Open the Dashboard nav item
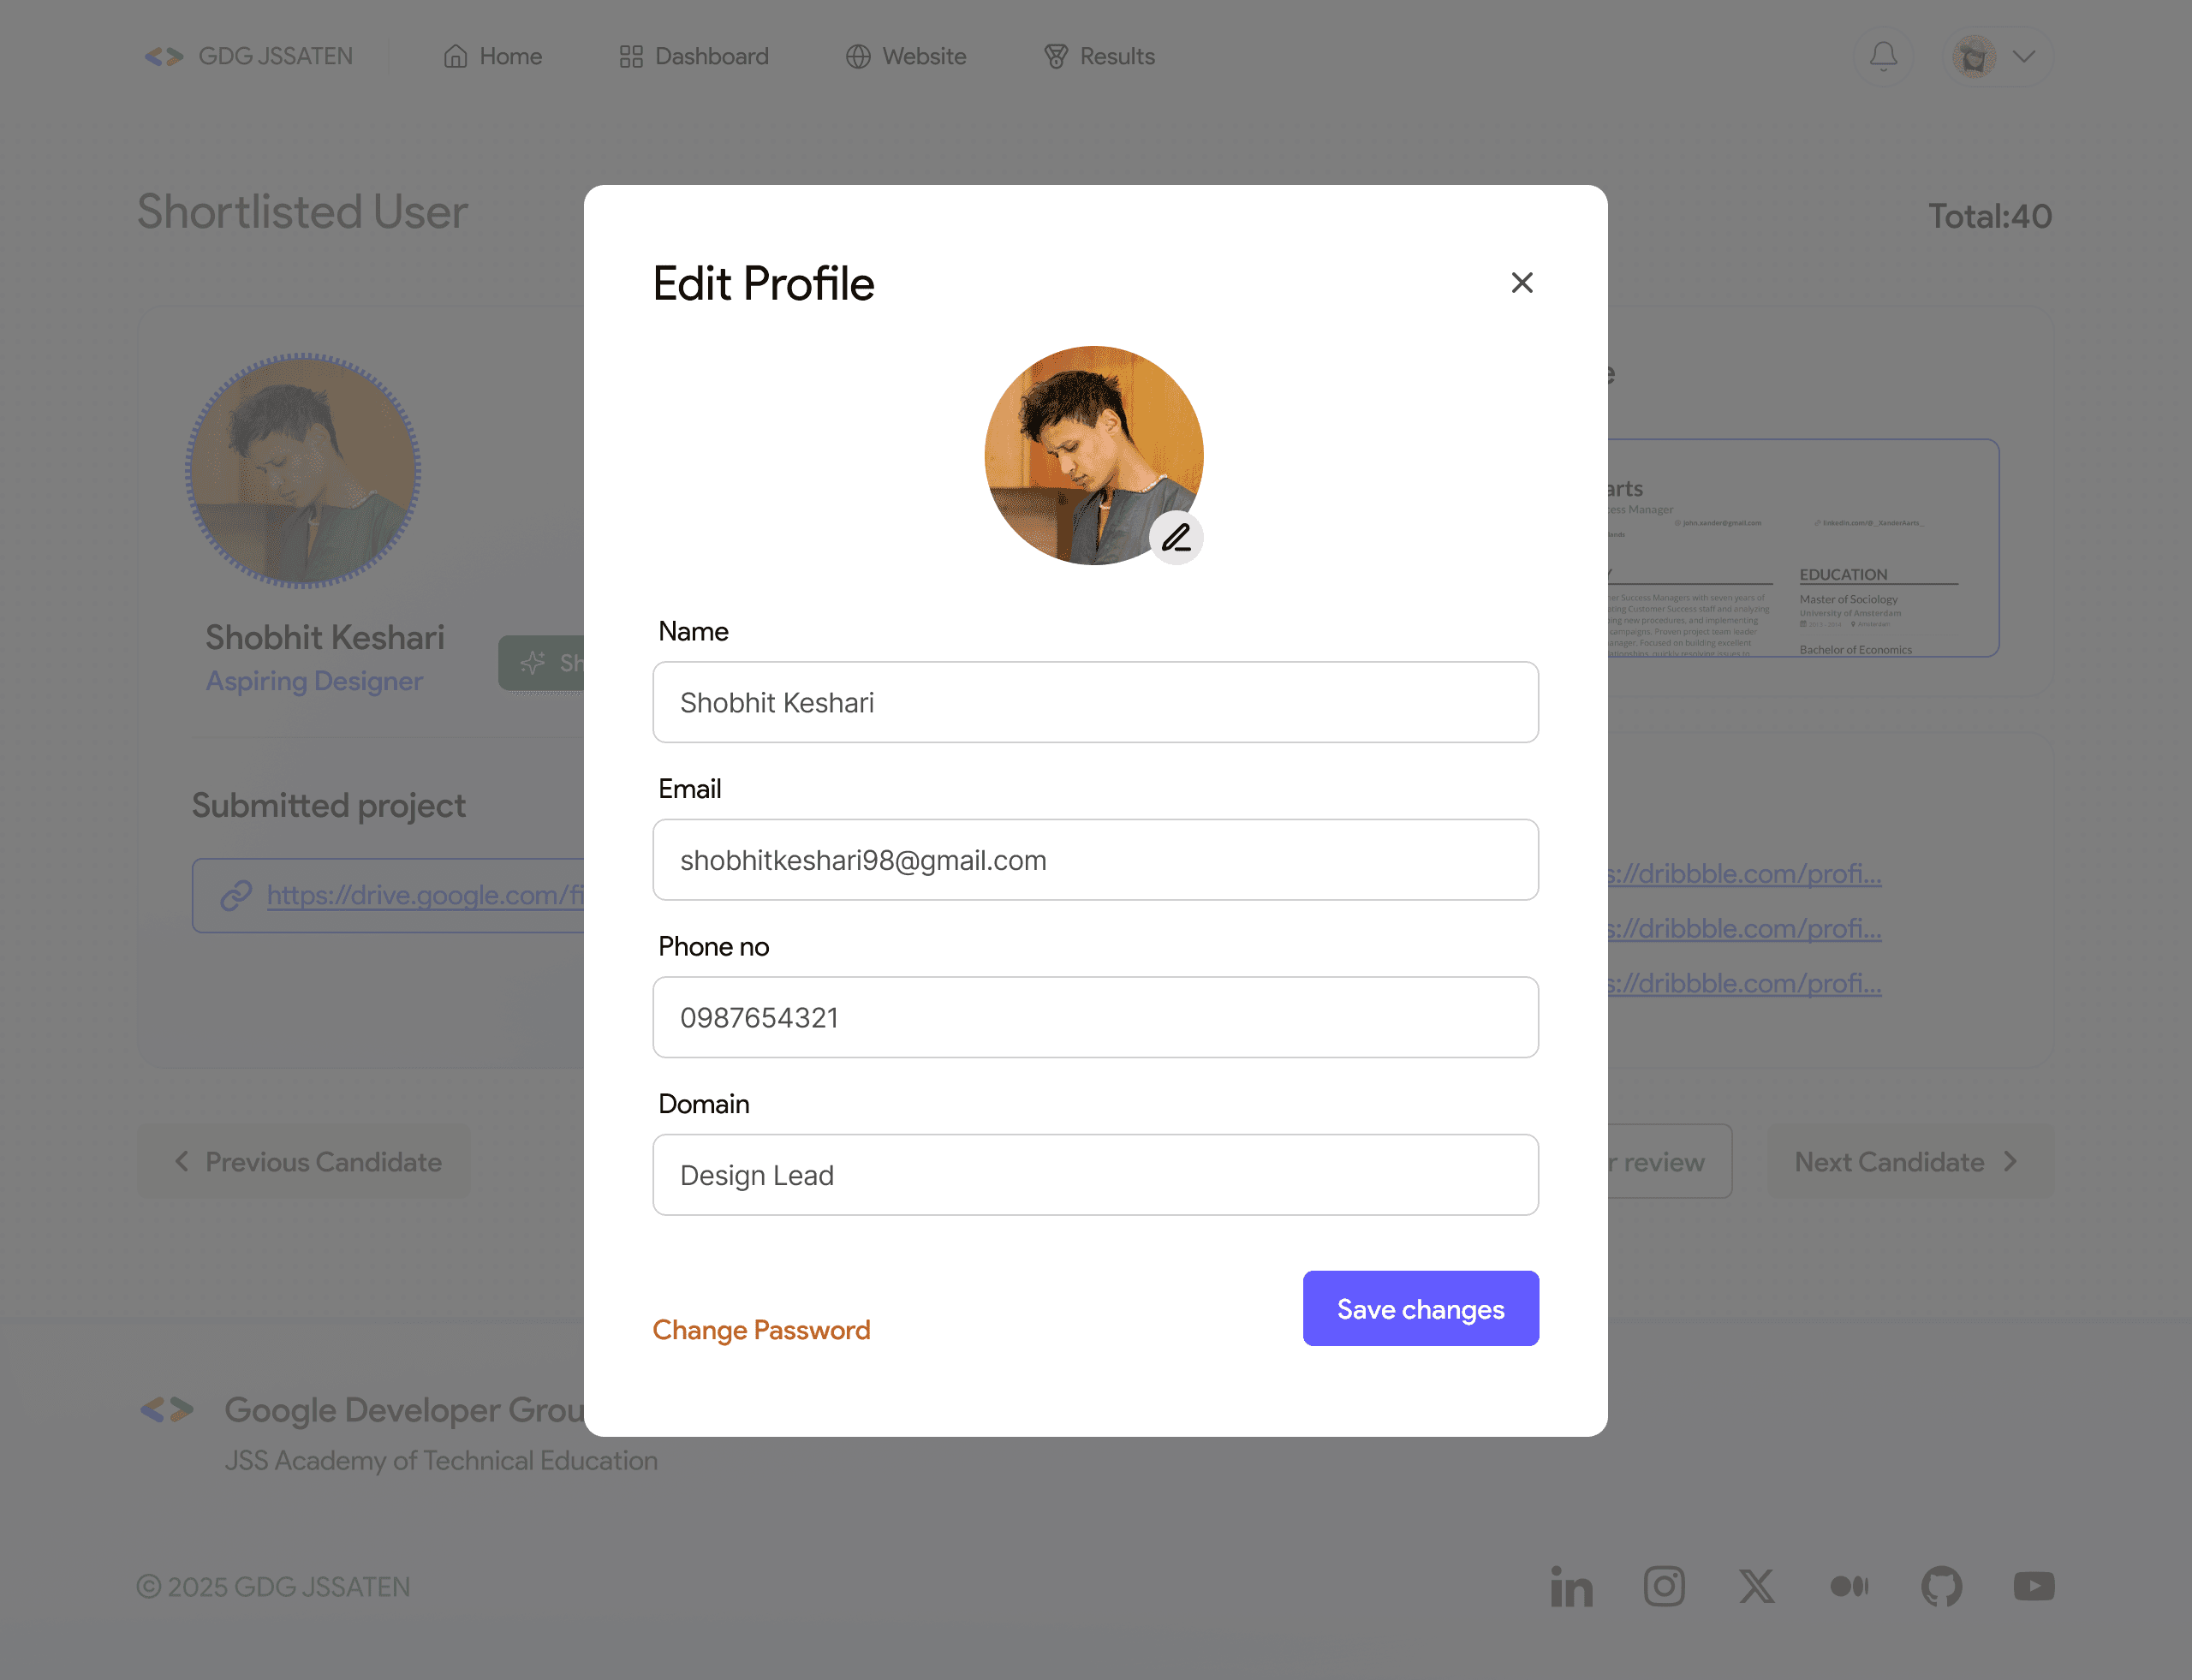 694,56
